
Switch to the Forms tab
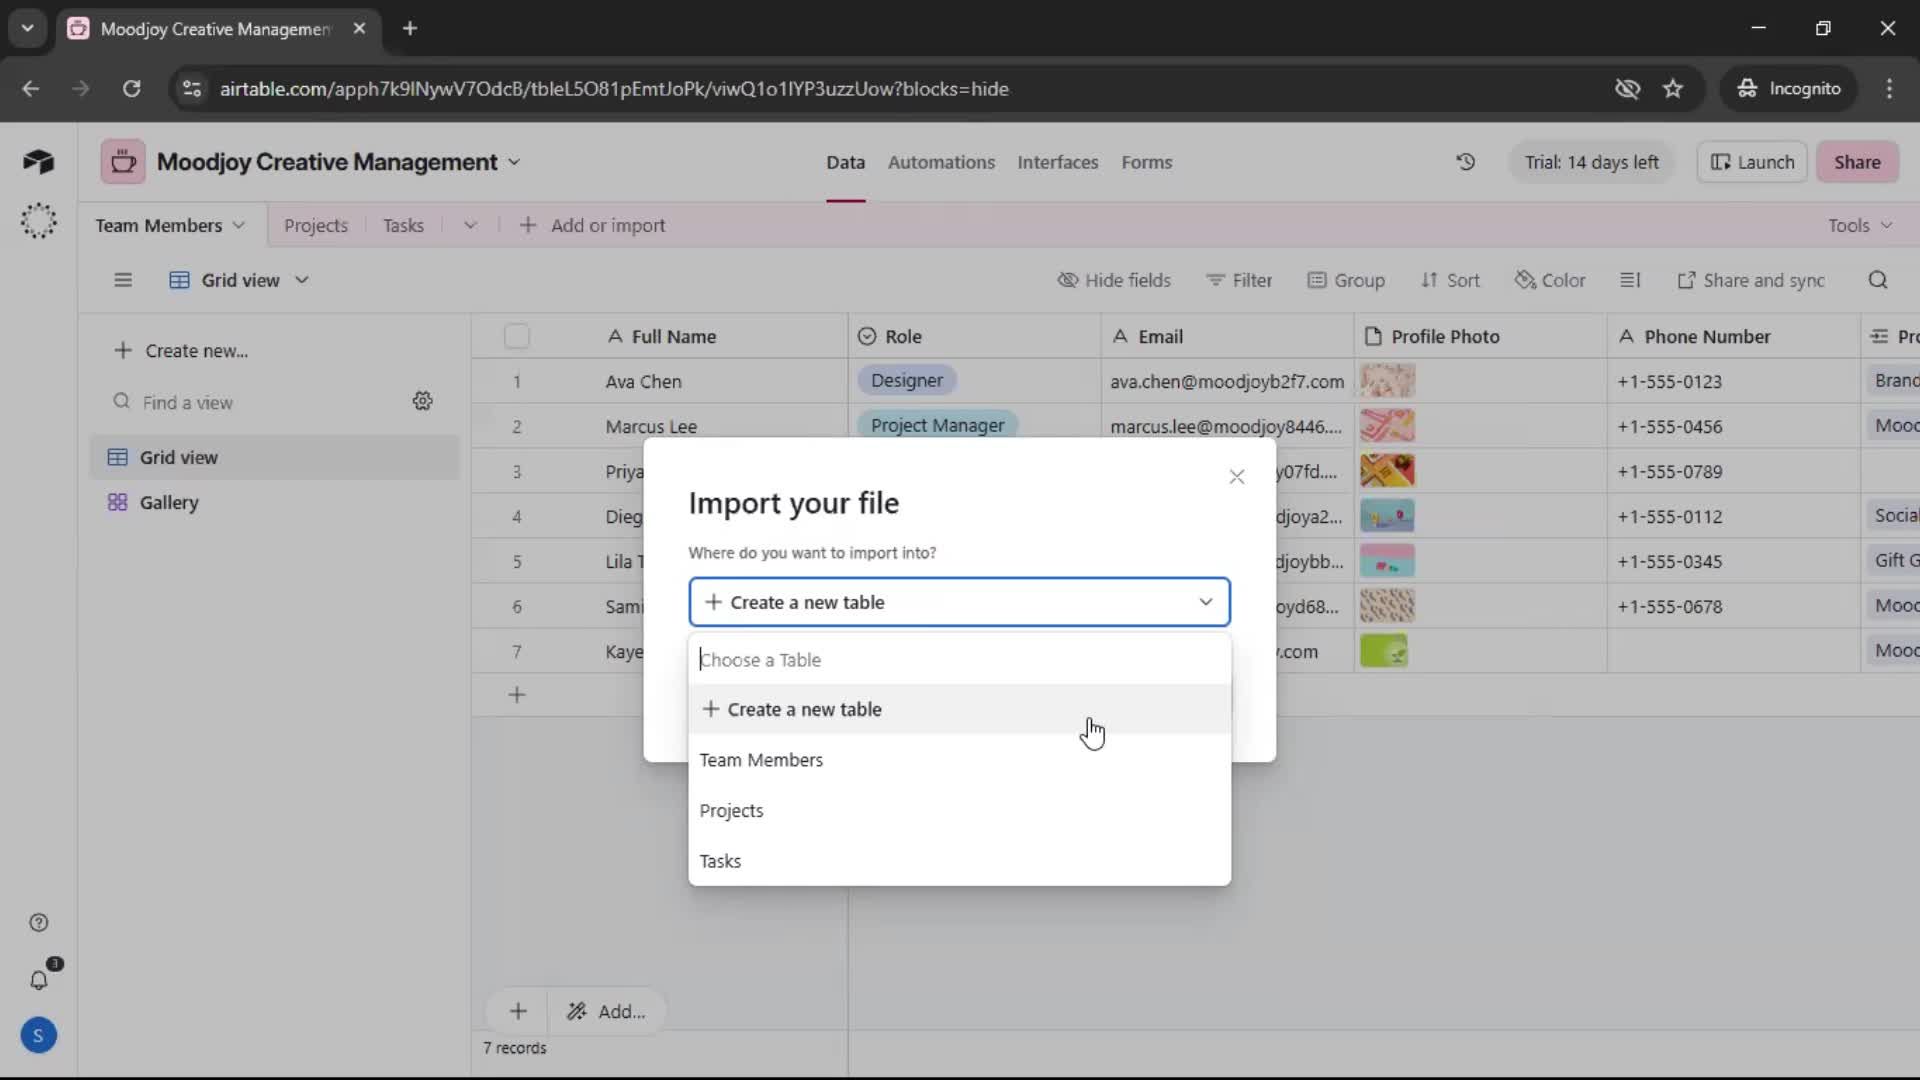[x=1146, y=162]
